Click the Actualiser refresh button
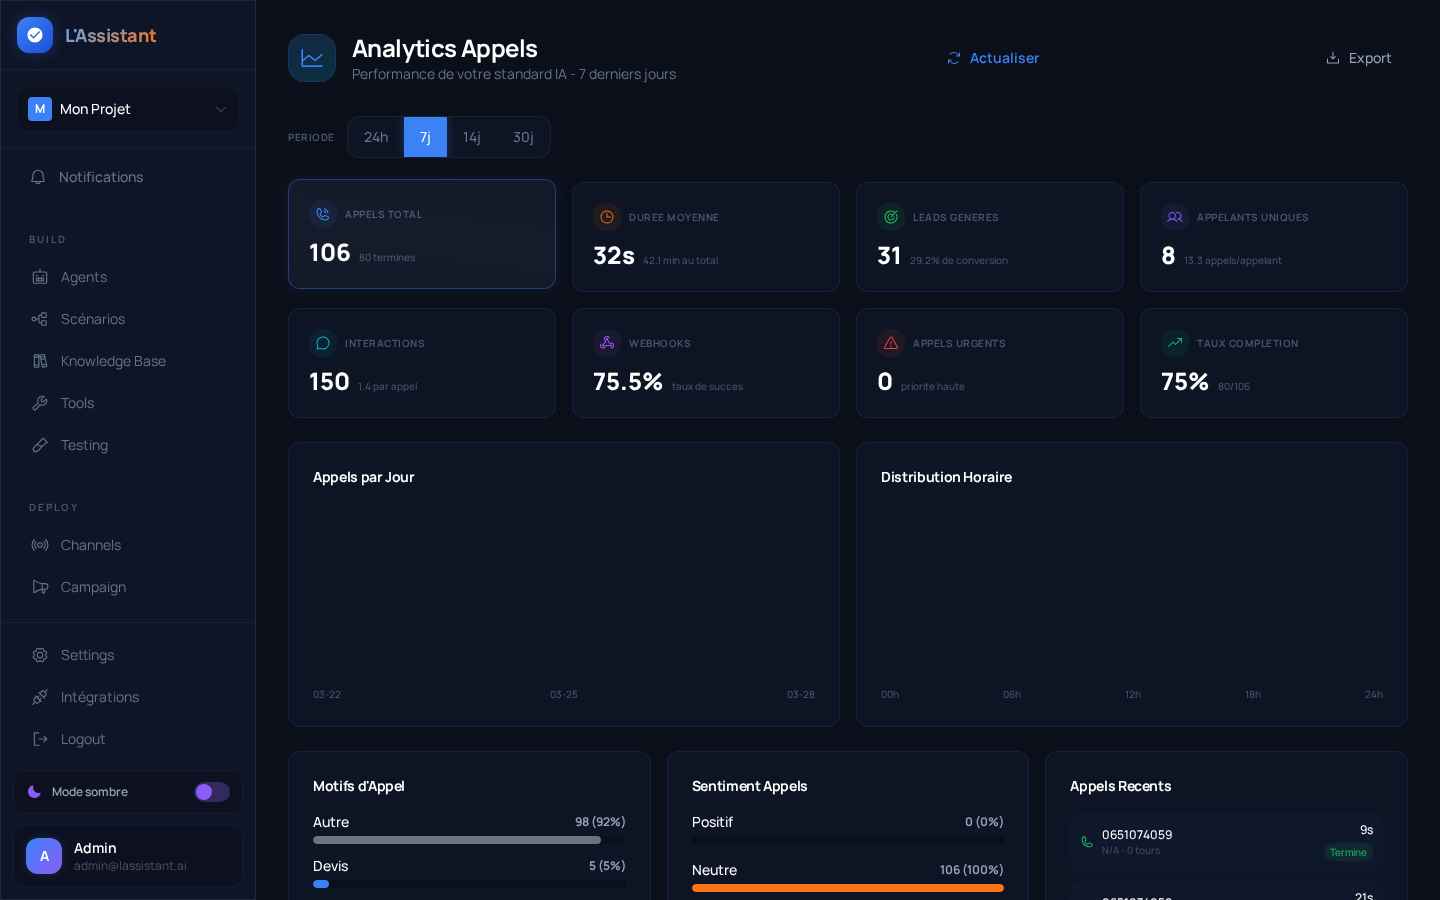Image resolution: width=1440 pixels, height=900 pixels. coord(993,58)
